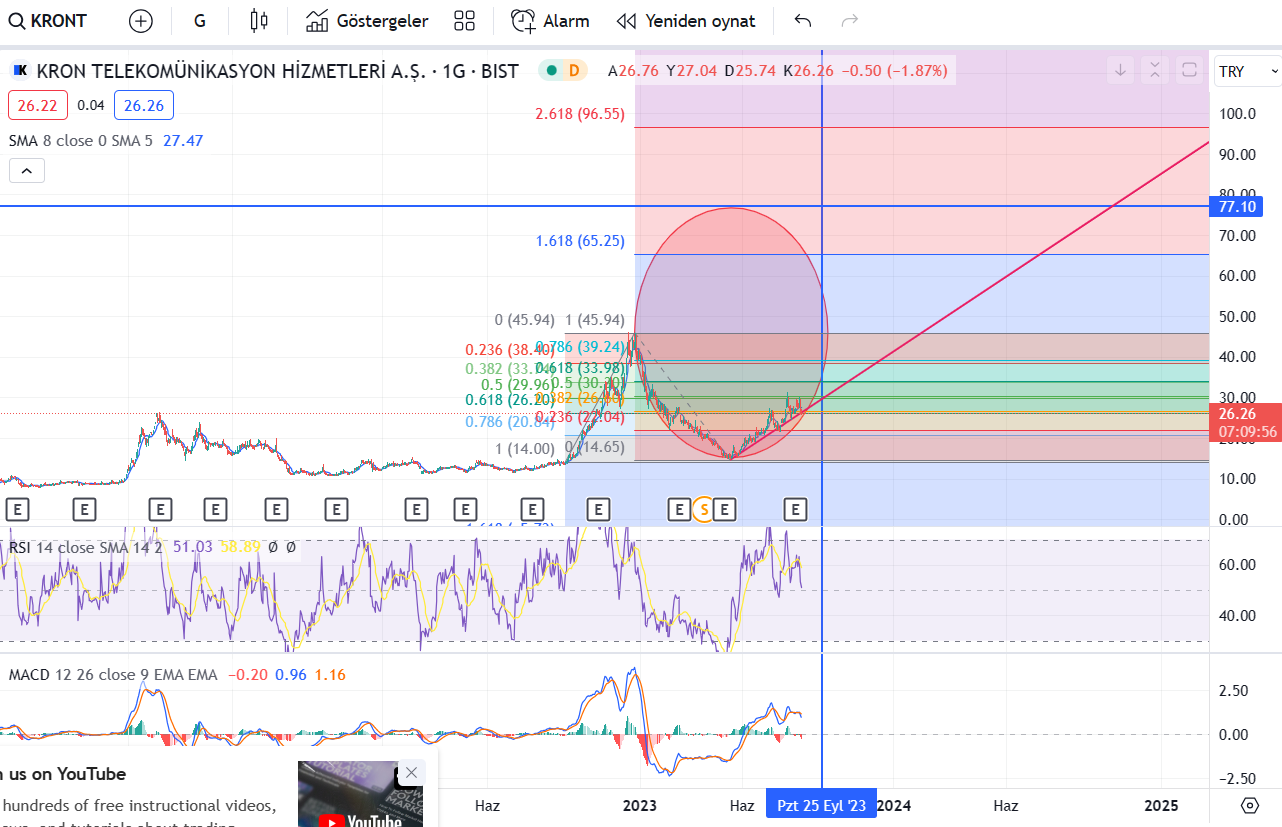Click the 0.04 spread value
This screenshot has height=827, width=1282.
point(90,105)
